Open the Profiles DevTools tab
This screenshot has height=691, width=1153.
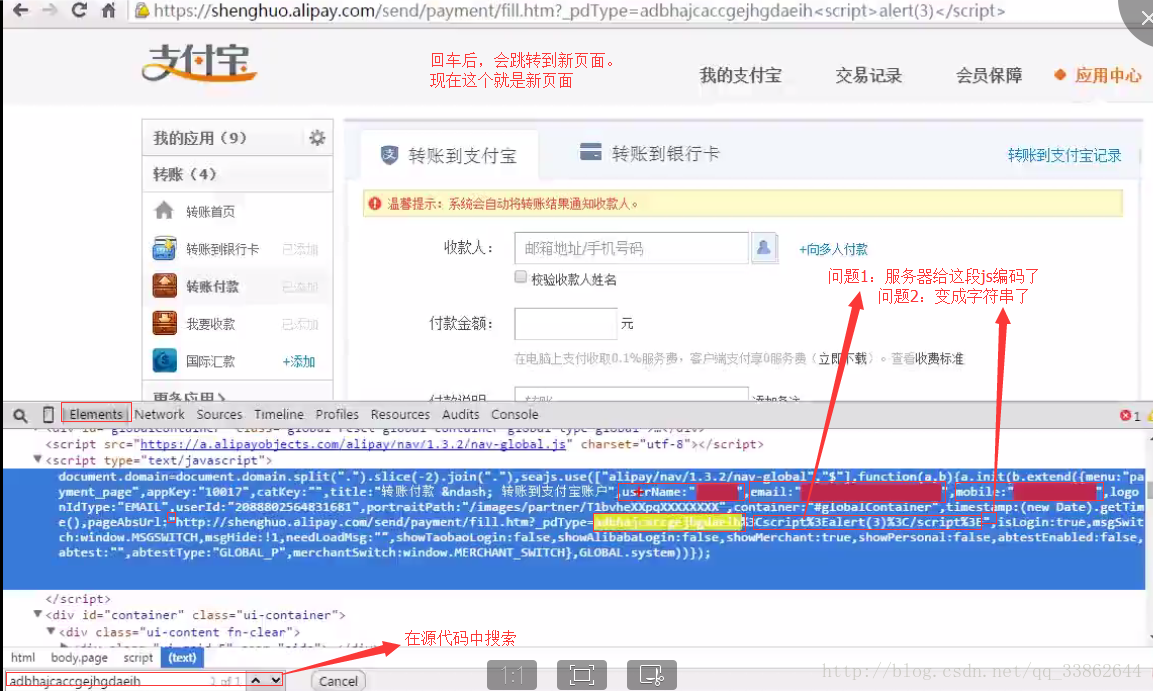[x=337, y=415]
